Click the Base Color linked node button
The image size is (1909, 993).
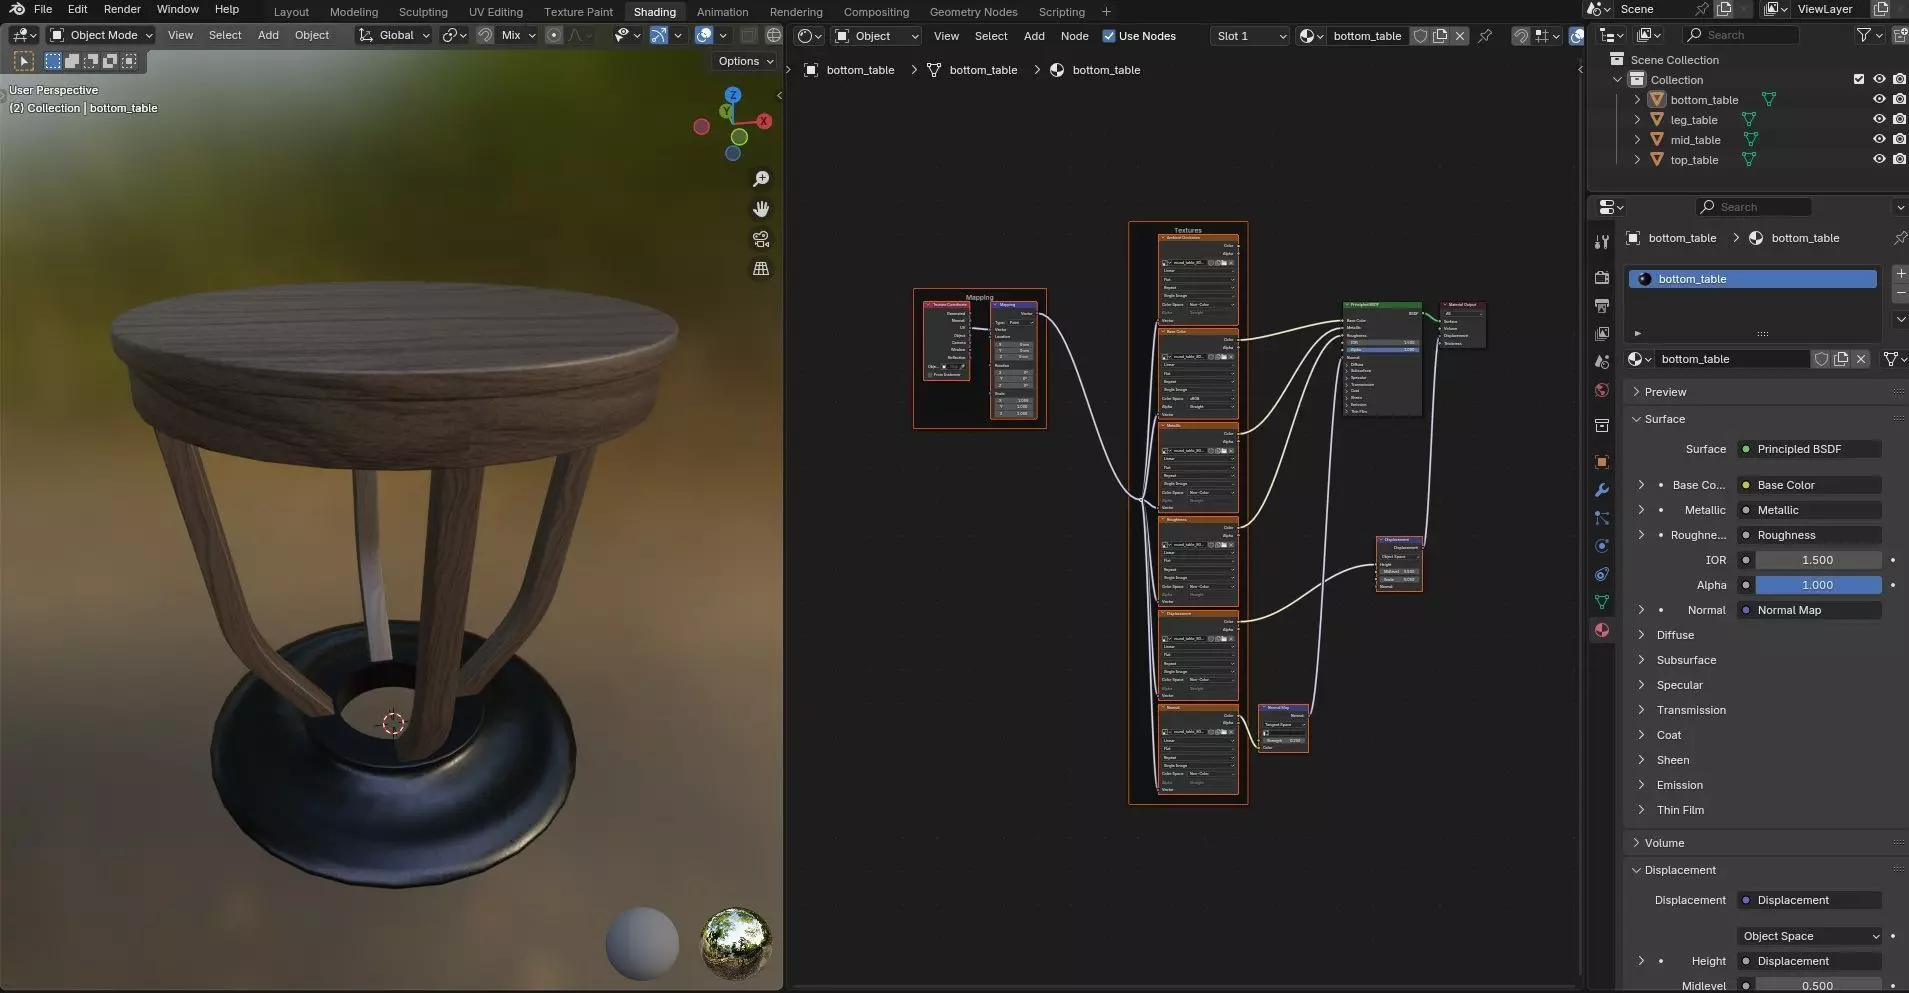coord(1810,485)
